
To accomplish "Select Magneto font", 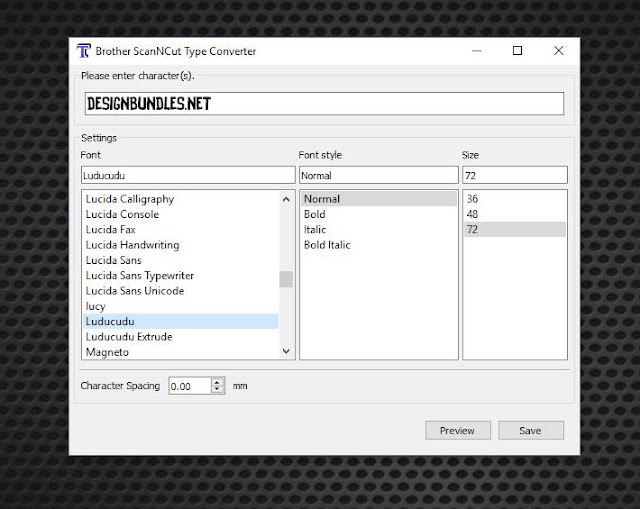I will (x=181, y=352).
